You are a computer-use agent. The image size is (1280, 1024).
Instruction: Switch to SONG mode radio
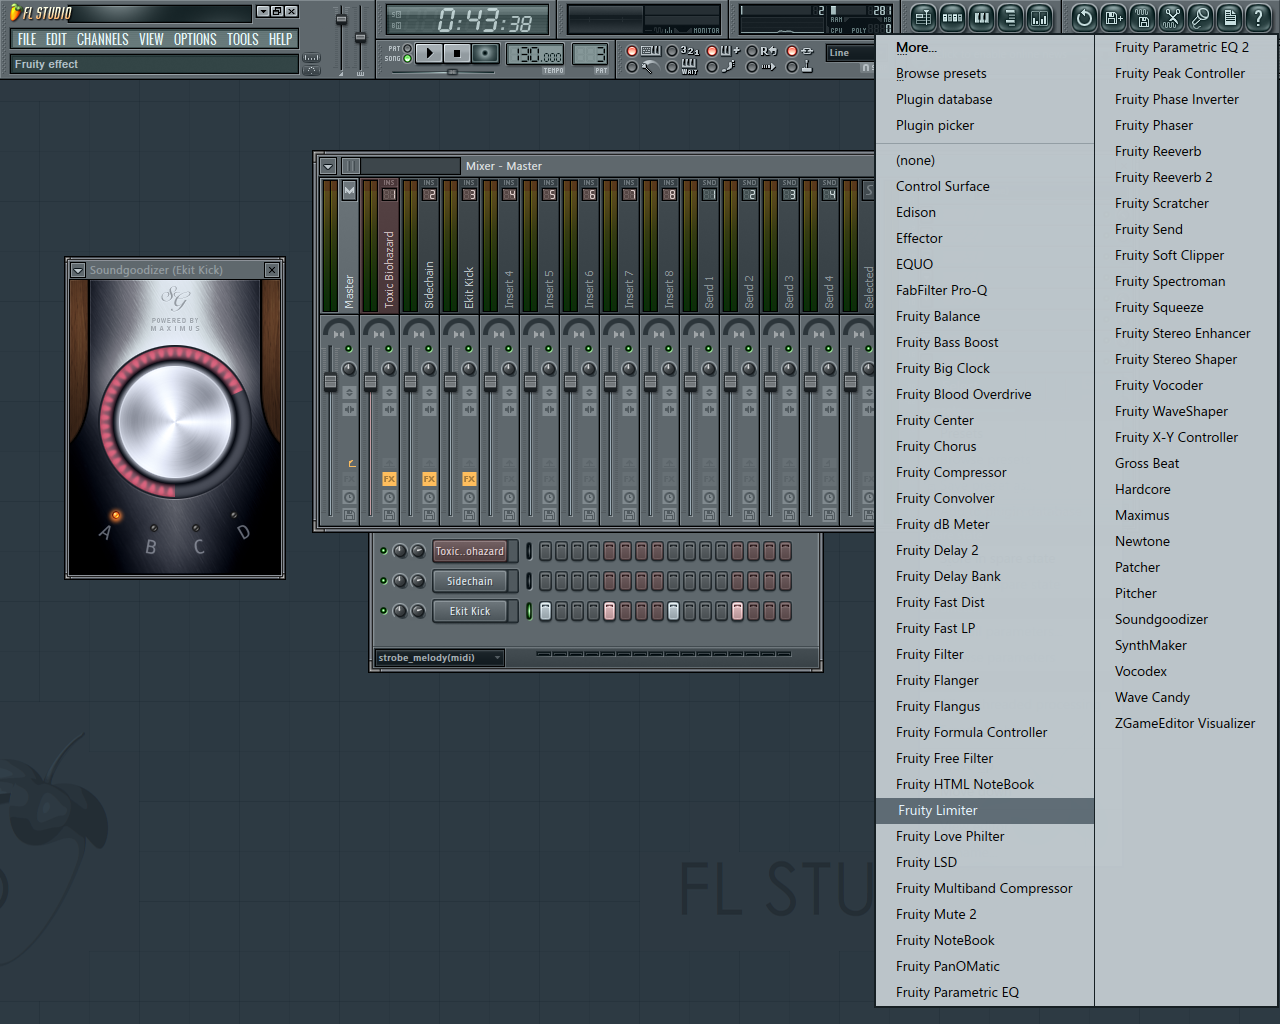pyautogui.click(x=407, y=59)
